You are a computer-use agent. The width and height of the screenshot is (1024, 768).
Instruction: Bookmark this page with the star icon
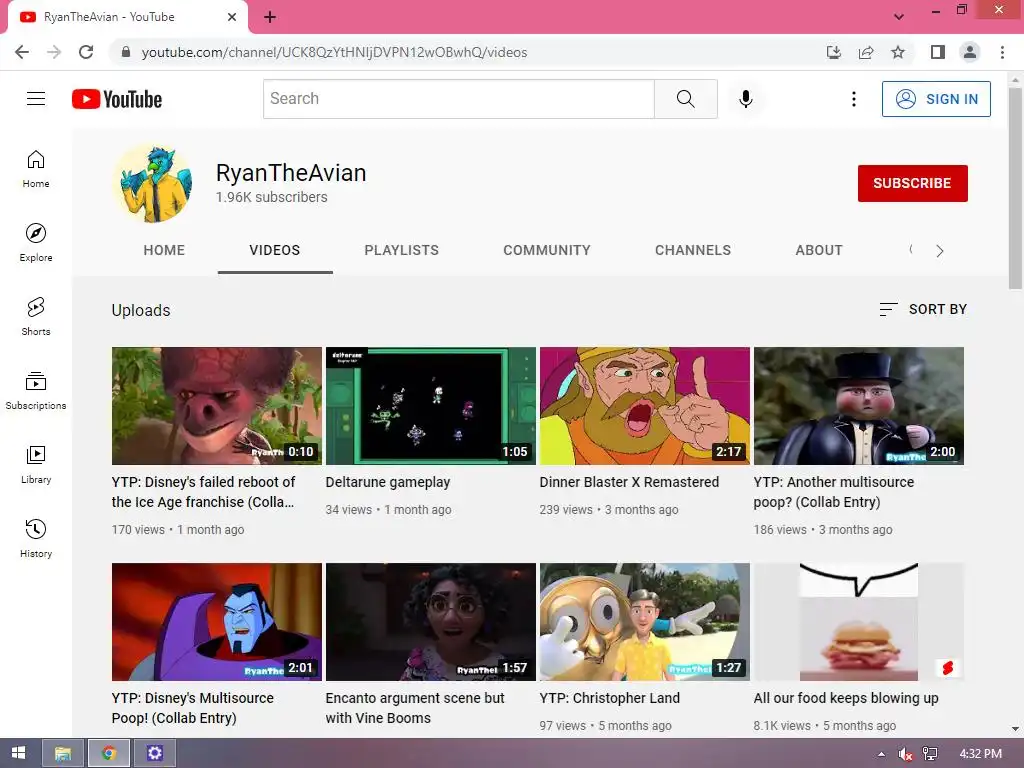pyautogui.click(x=898, y=52)
